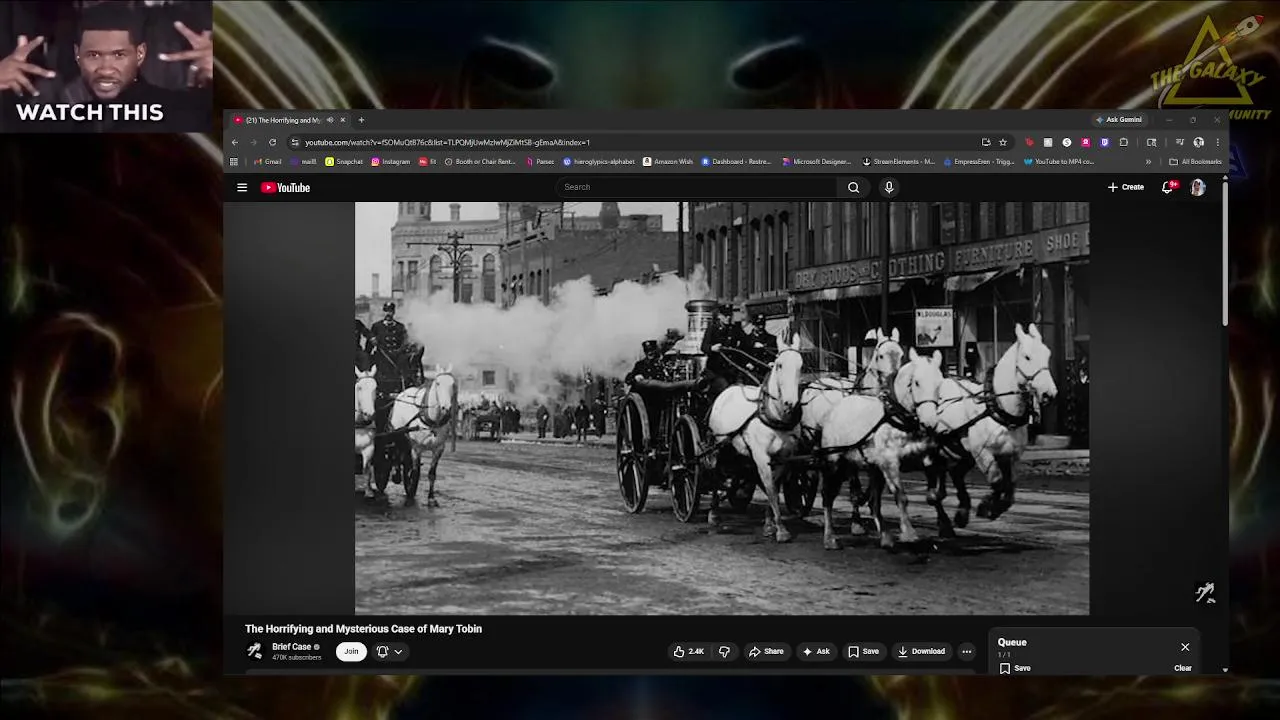Open the Chrome apps grid icon
This screenshot has width=1280, height=720.
pos(234,161)
